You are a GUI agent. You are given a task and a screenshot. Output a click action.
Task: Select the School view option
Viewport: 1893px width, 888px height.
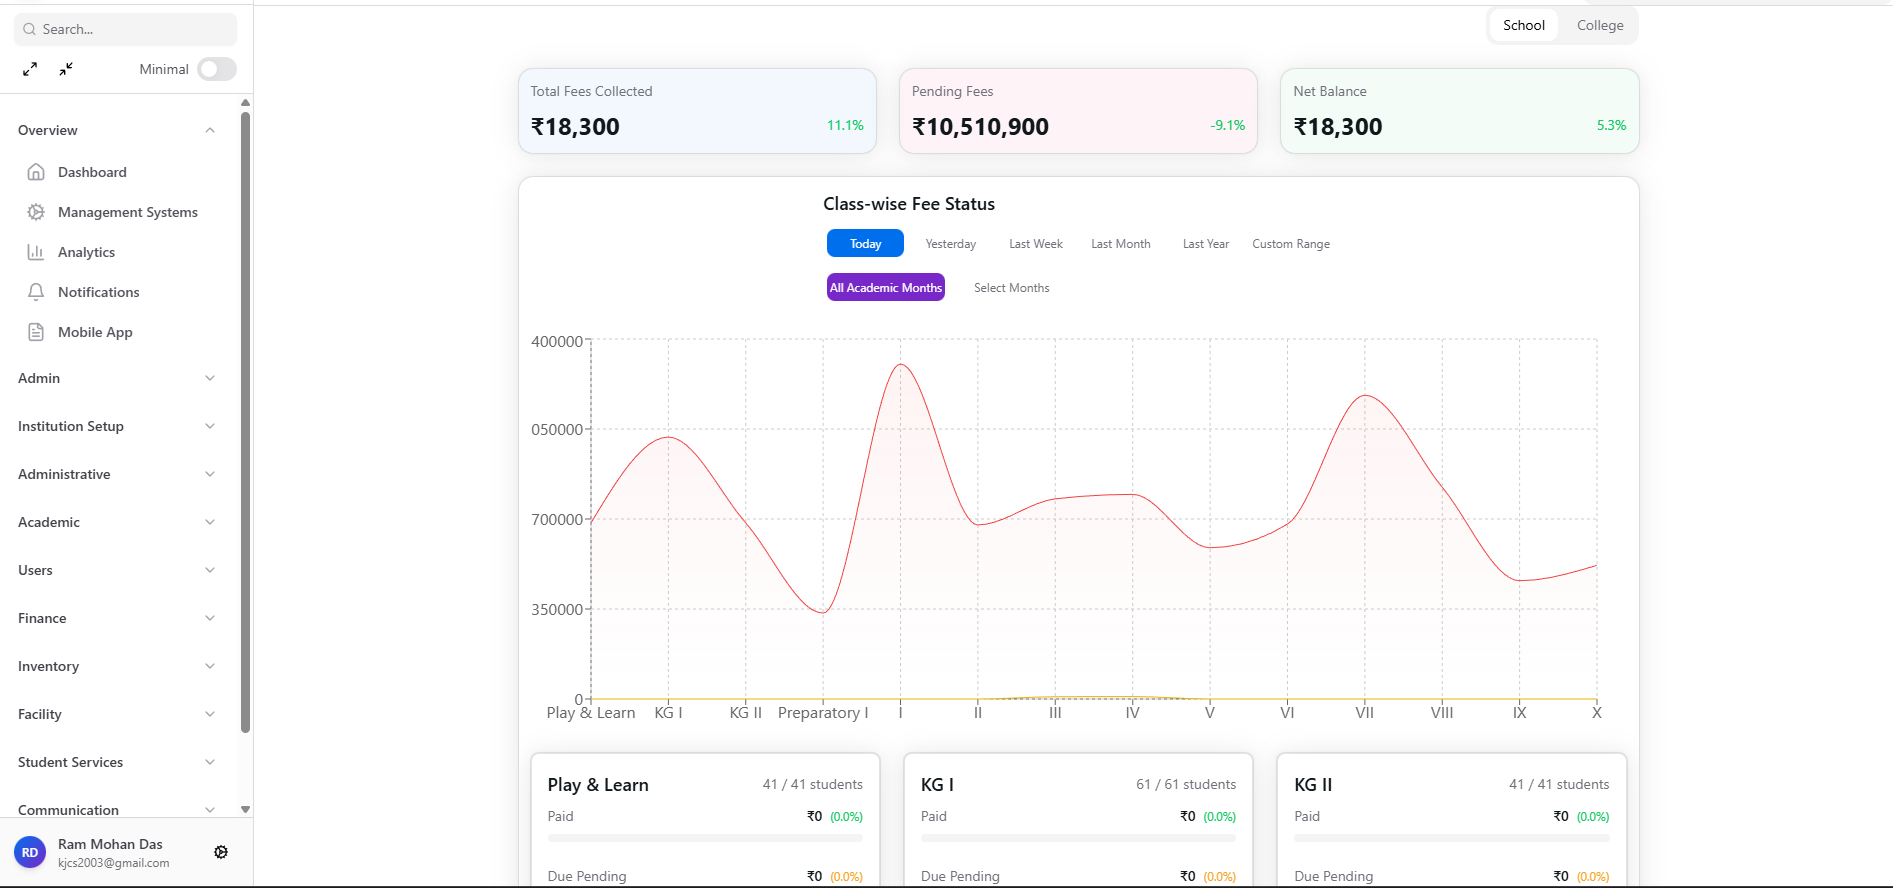(1523, 26)
